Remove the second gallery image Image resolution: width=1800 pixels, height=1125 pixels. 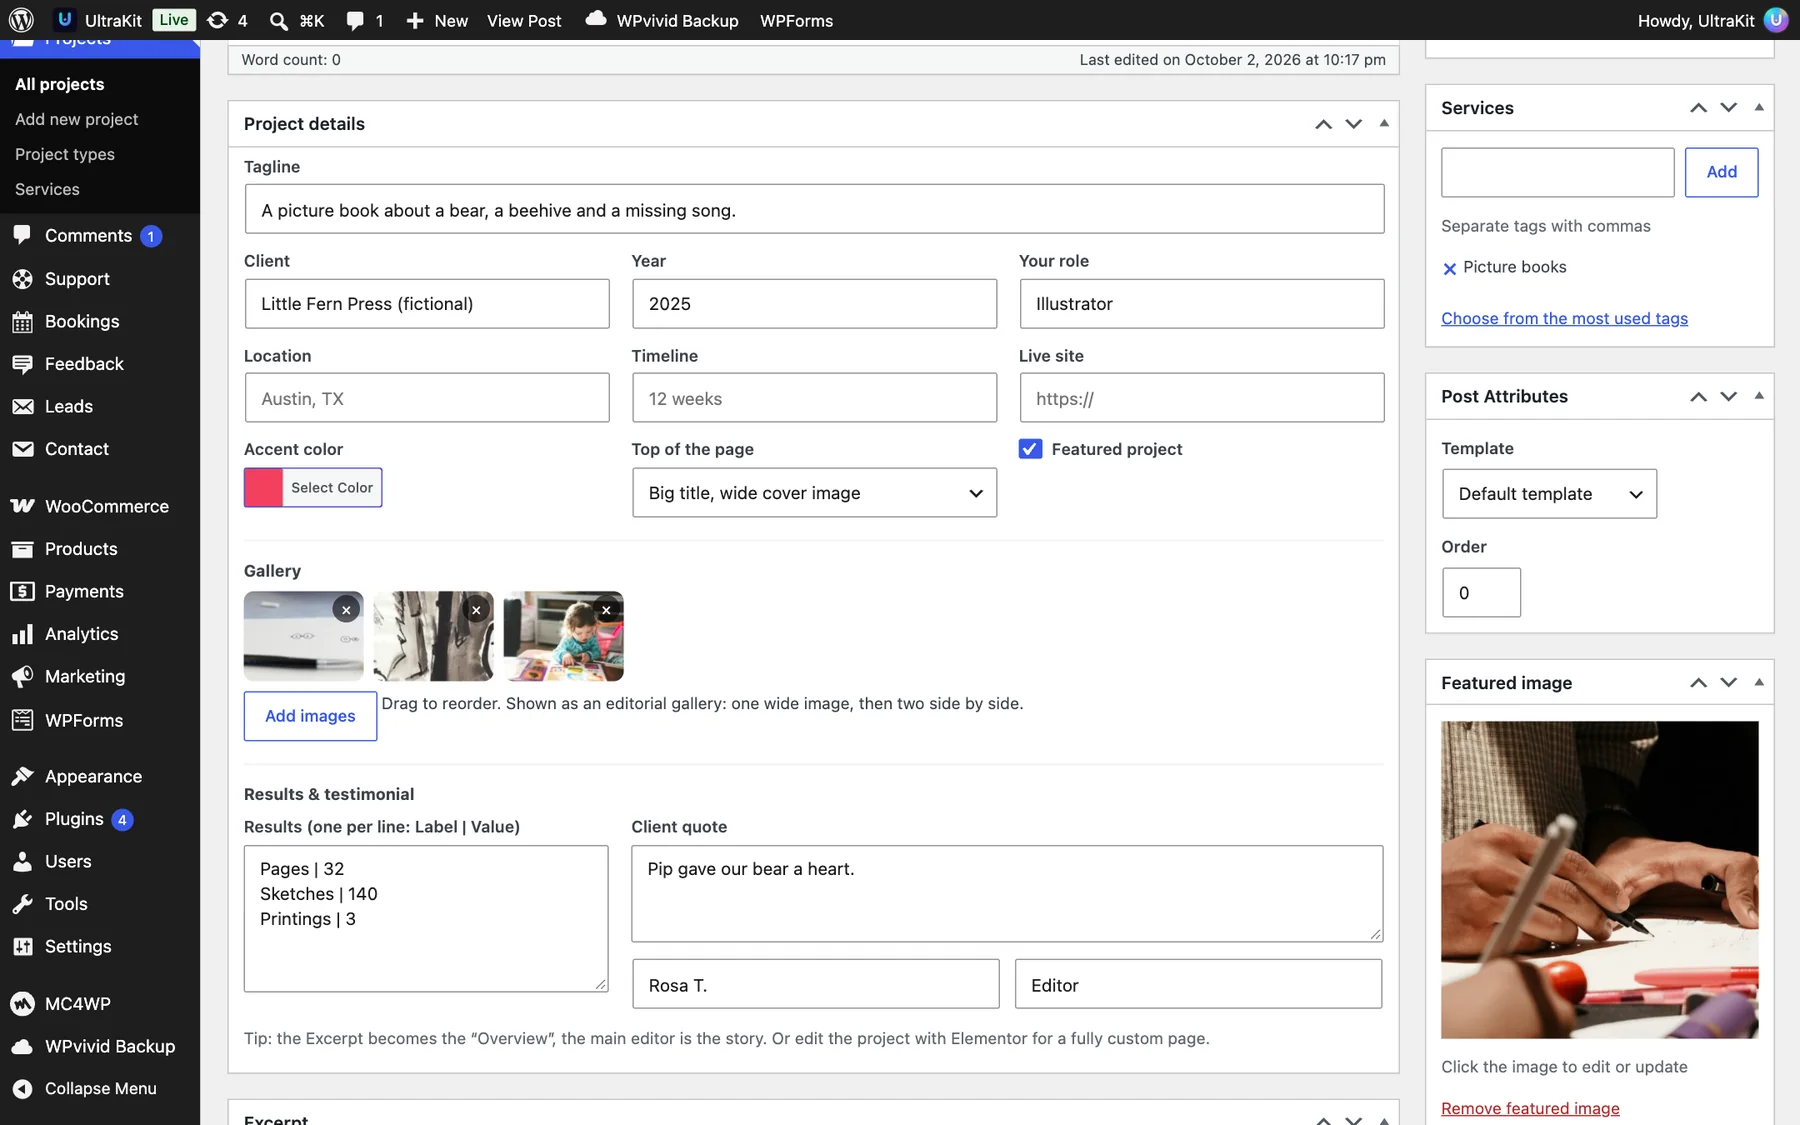tap(476, 609)
